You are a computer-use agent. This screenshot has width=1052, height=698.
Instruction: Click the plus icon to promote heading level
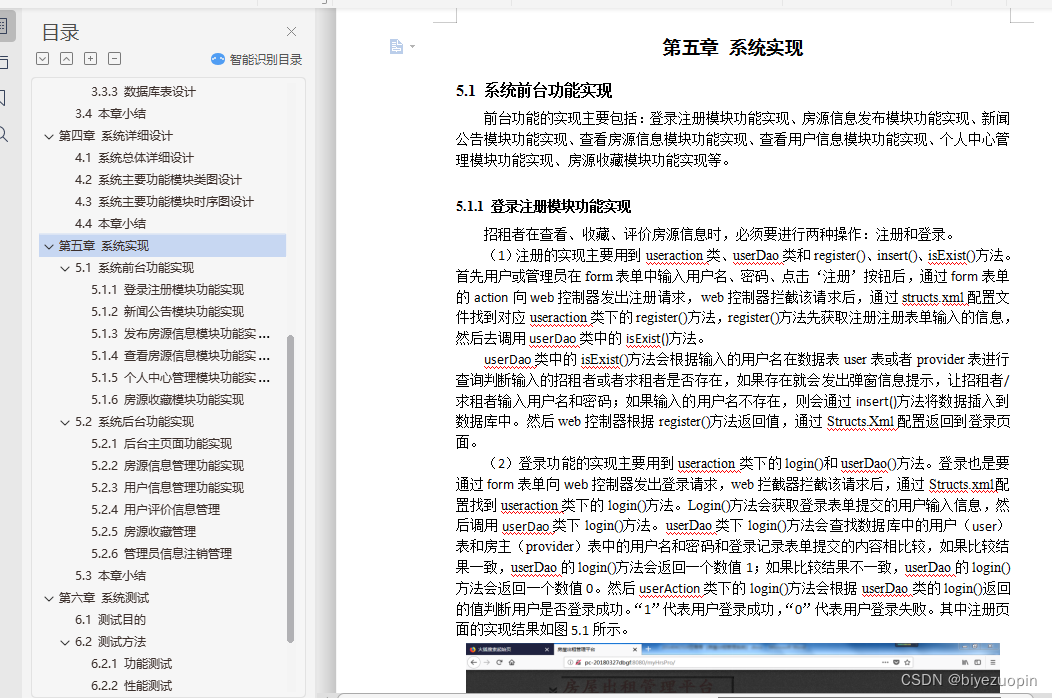click(91, 58)
